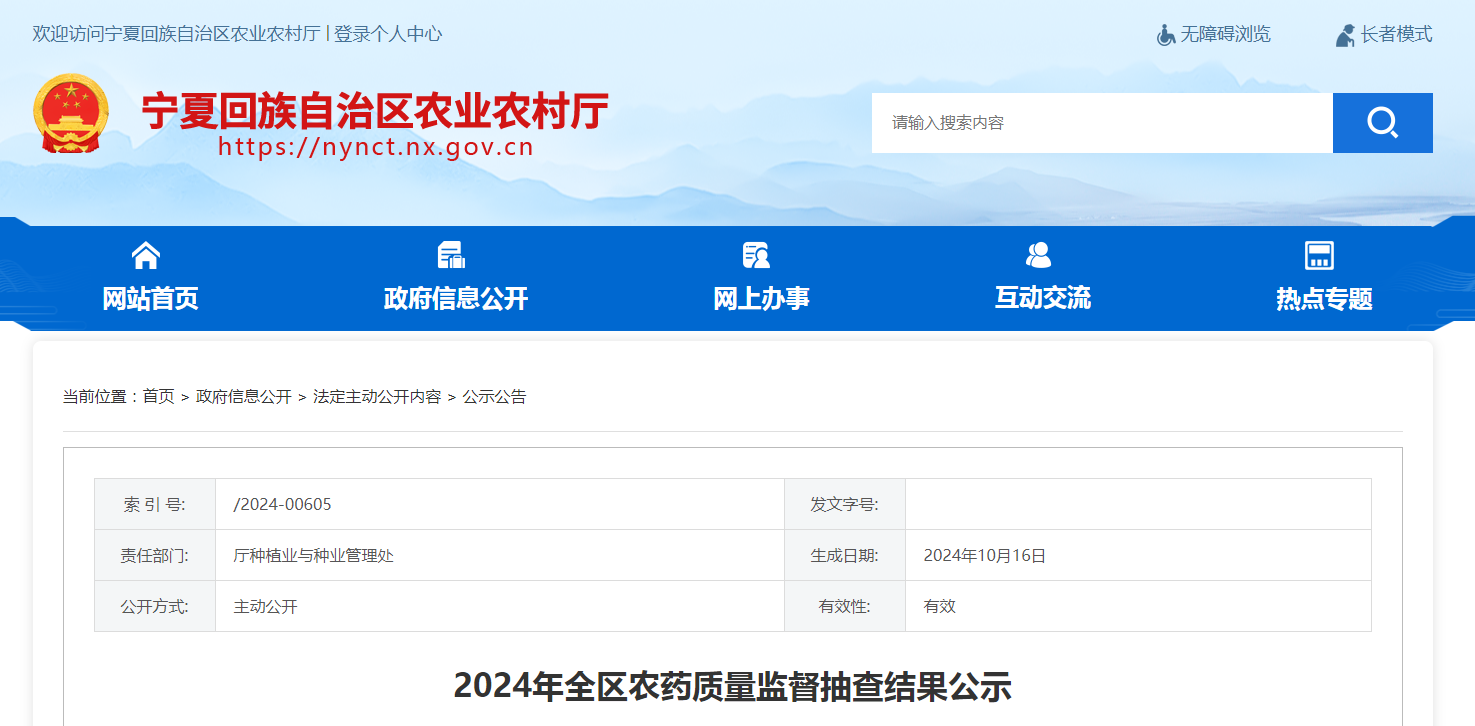The width and height of the screenshot is (1475, 726).
Task: Click the magnifier search button
Action: [x=1382, y=123]
